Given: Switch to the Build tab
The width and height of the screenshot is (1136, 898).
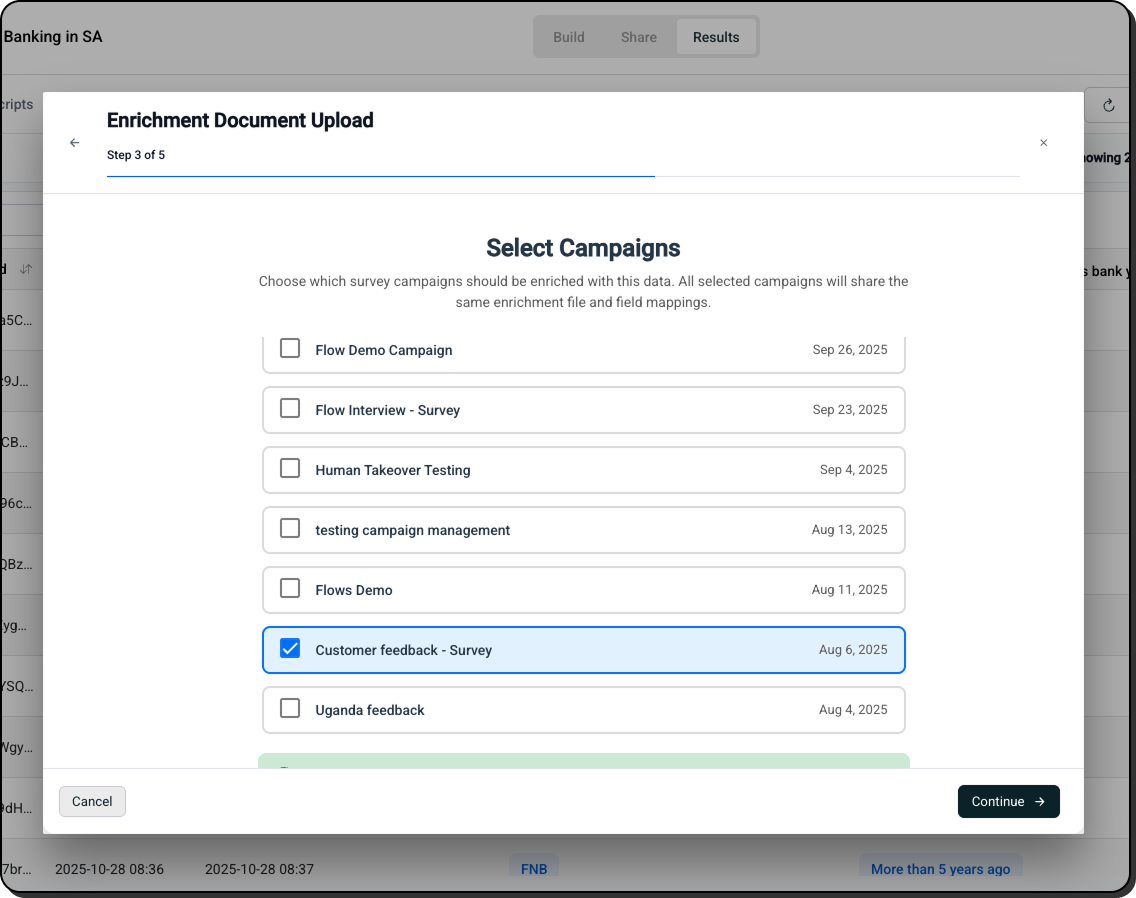Looking at the screenshot, I should [568, 37].
